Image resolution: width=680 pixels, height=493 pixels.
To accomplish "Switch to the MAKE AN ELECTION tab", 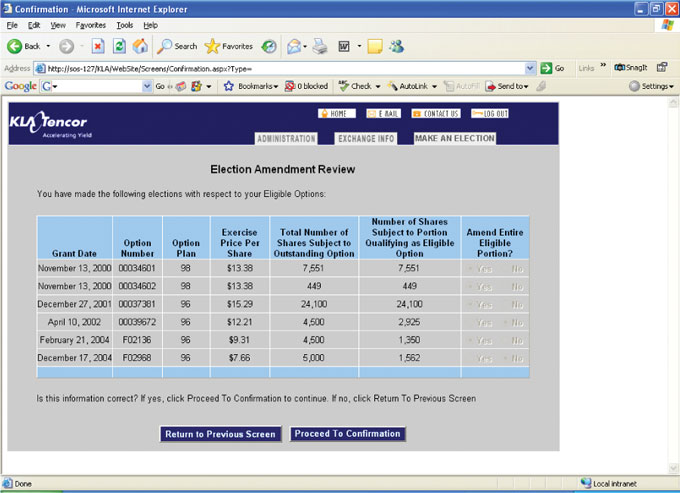I will point(454,138).
